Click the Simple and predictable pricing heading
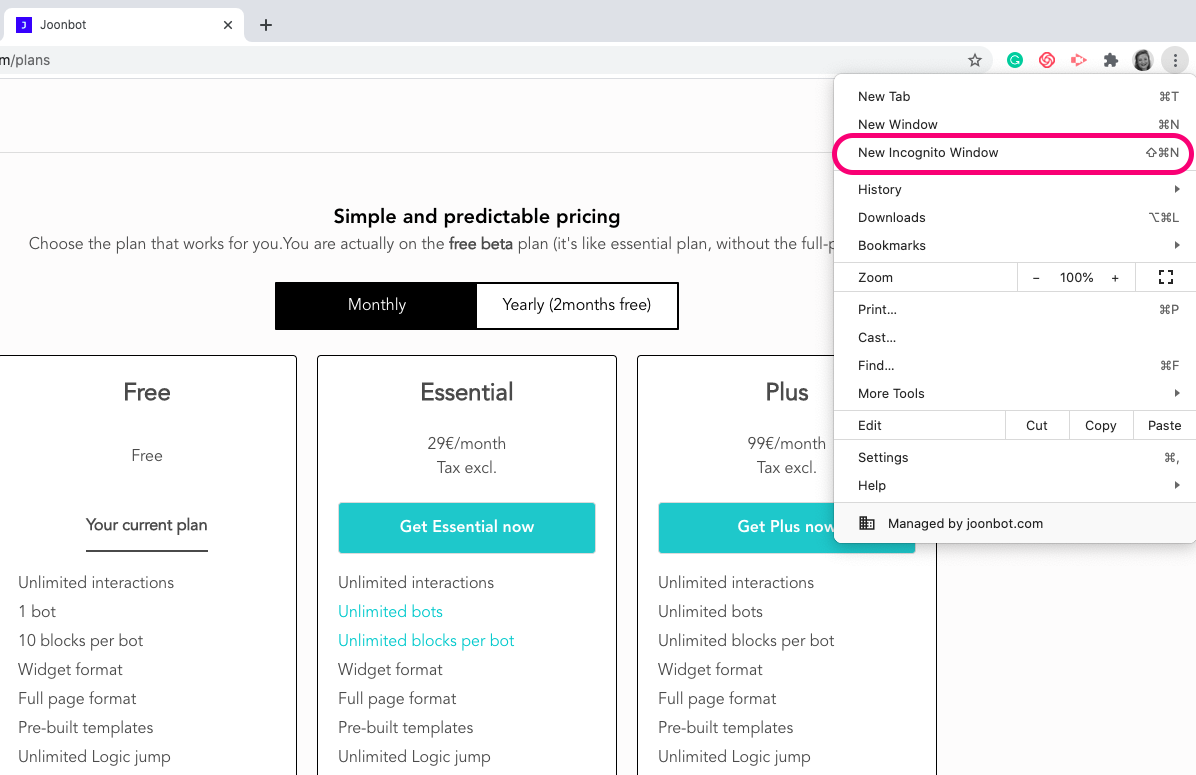Image resolution: width=1196 pixels, height=775 pixels. pos(477,217)
